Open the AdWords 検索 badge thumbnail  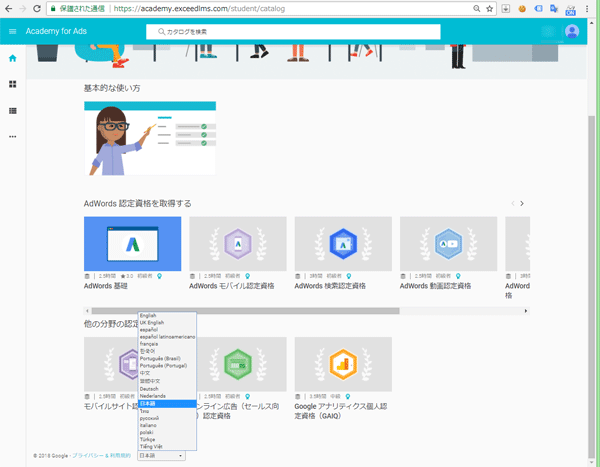click(x=343, y=244)
